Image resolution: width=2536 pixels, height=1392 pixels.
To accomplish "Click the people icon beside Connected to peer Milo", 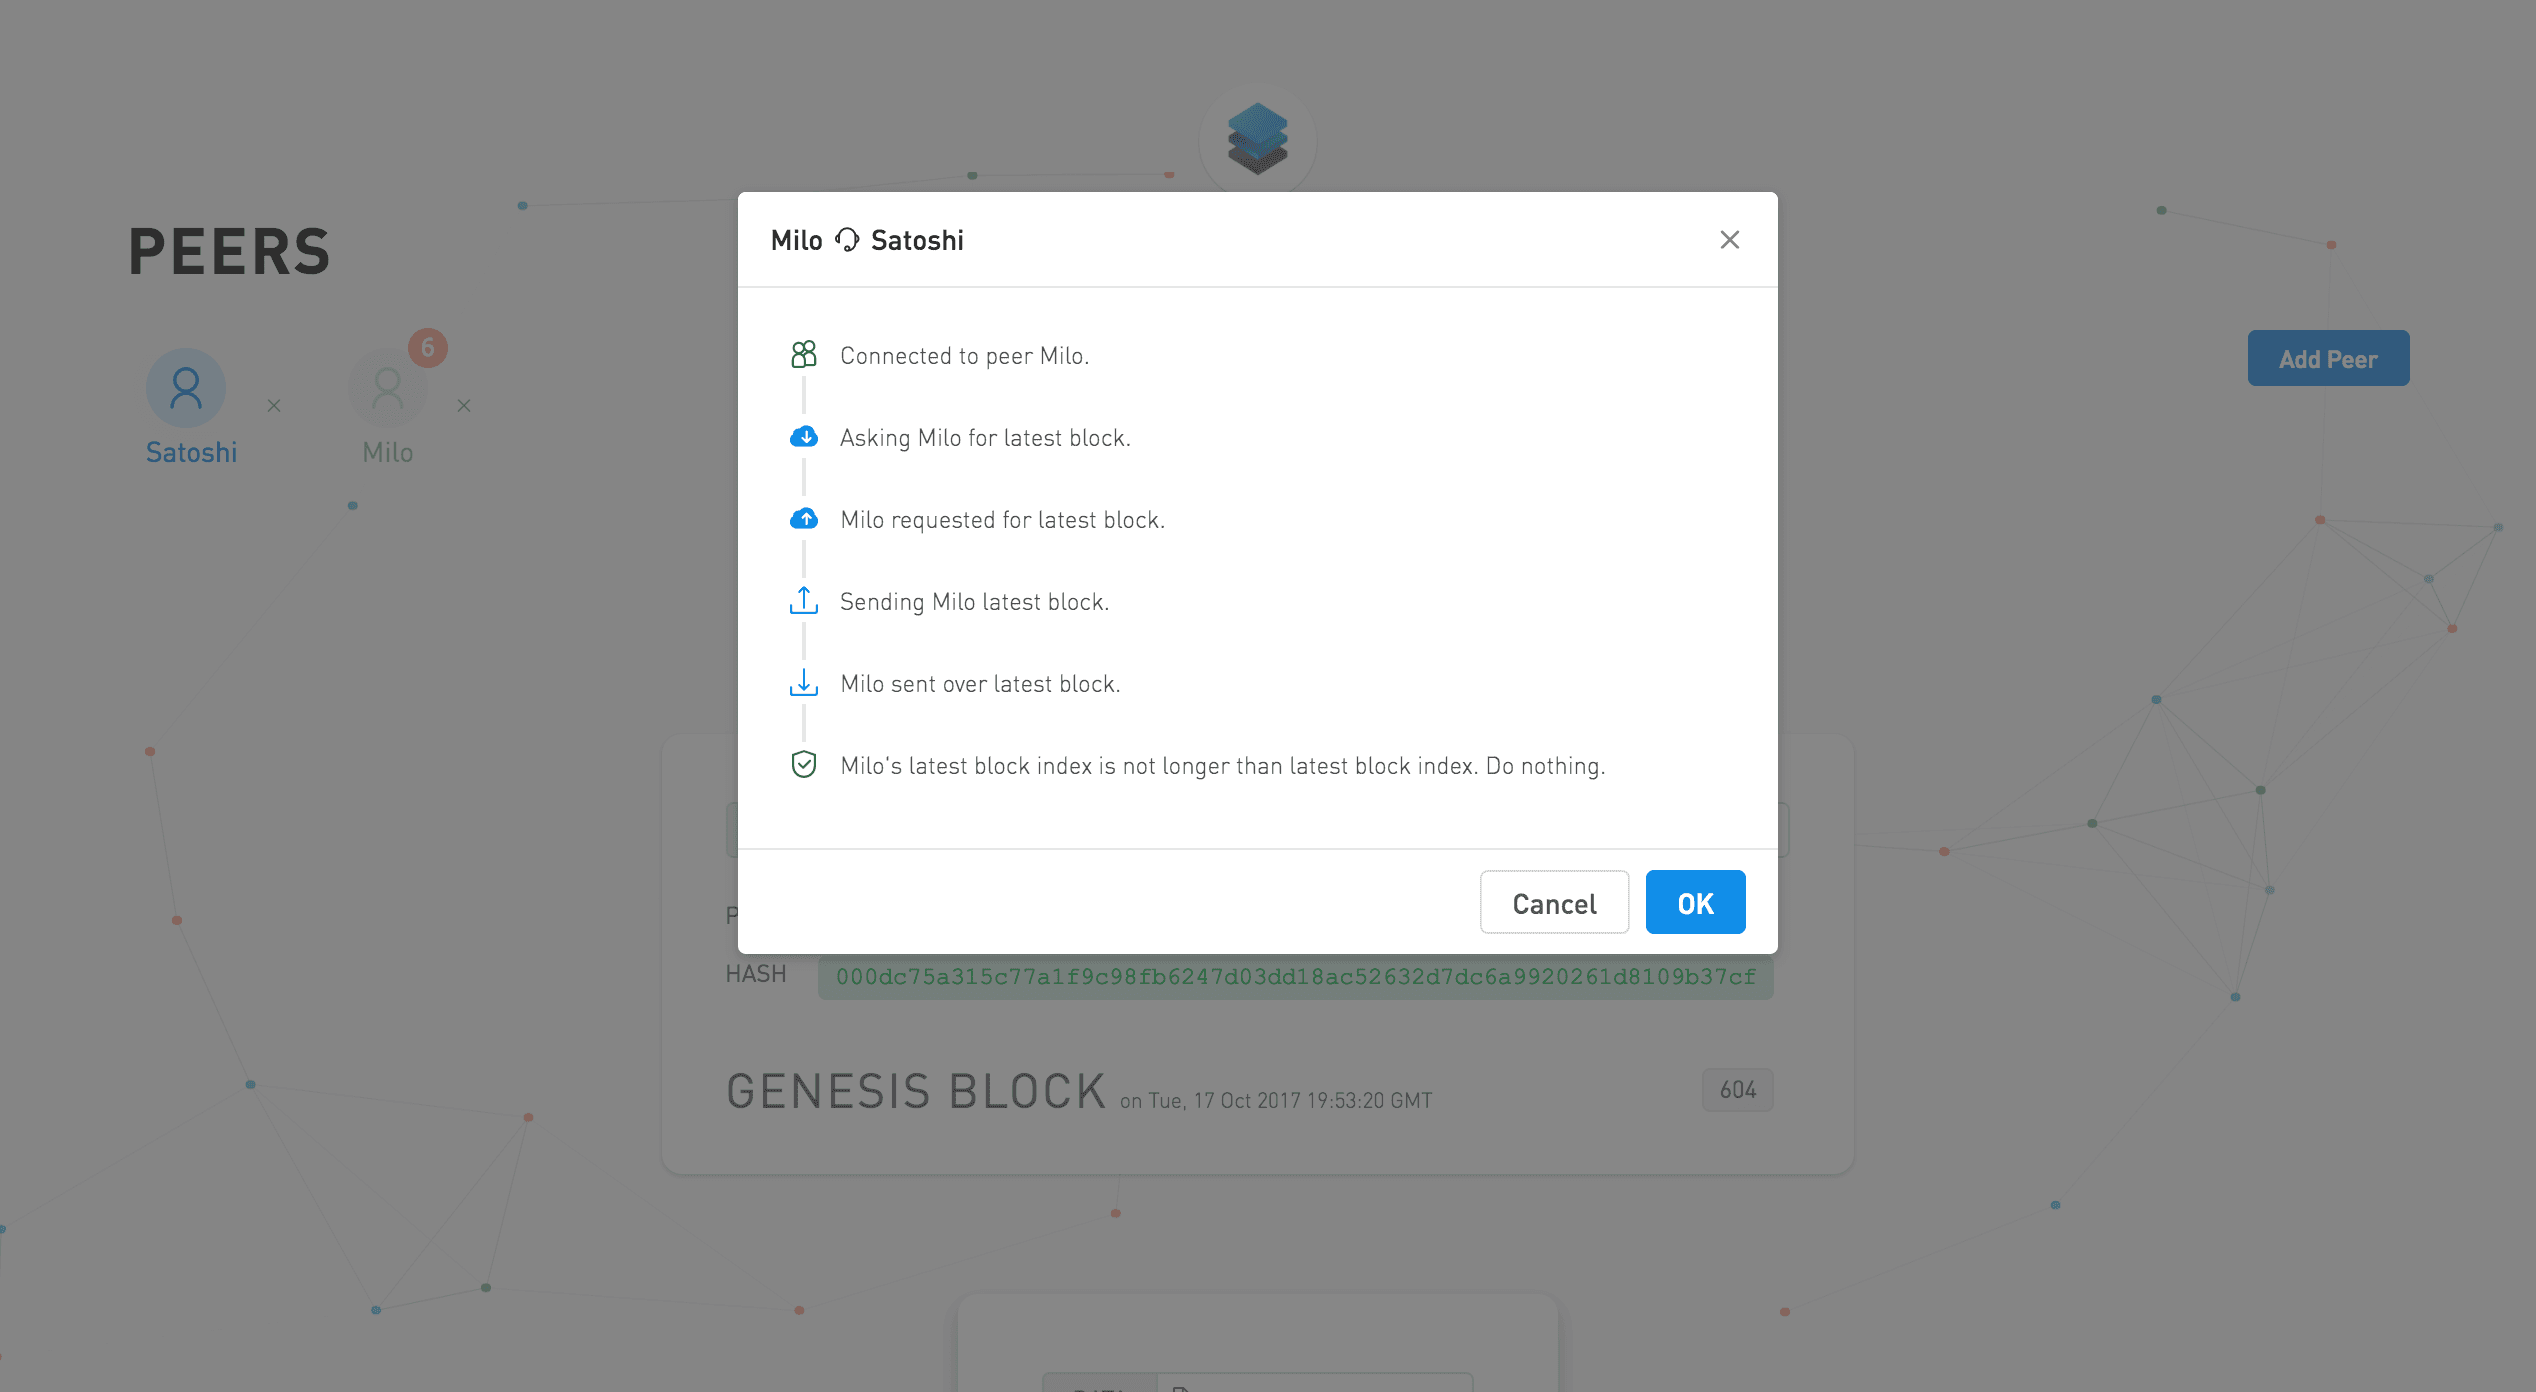I will click(x=804, y=355).
